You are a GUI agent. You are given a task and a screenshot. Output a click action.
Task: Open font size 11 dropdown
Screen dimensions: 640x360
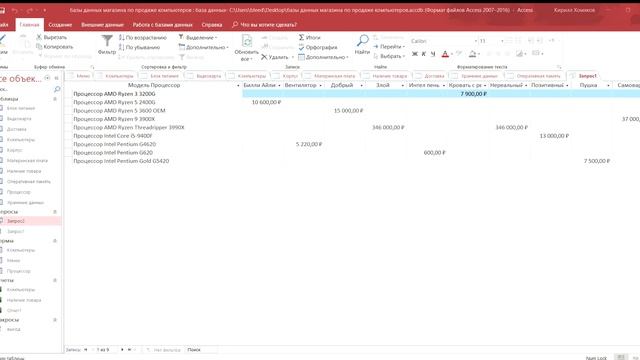[x=502, y=41]
